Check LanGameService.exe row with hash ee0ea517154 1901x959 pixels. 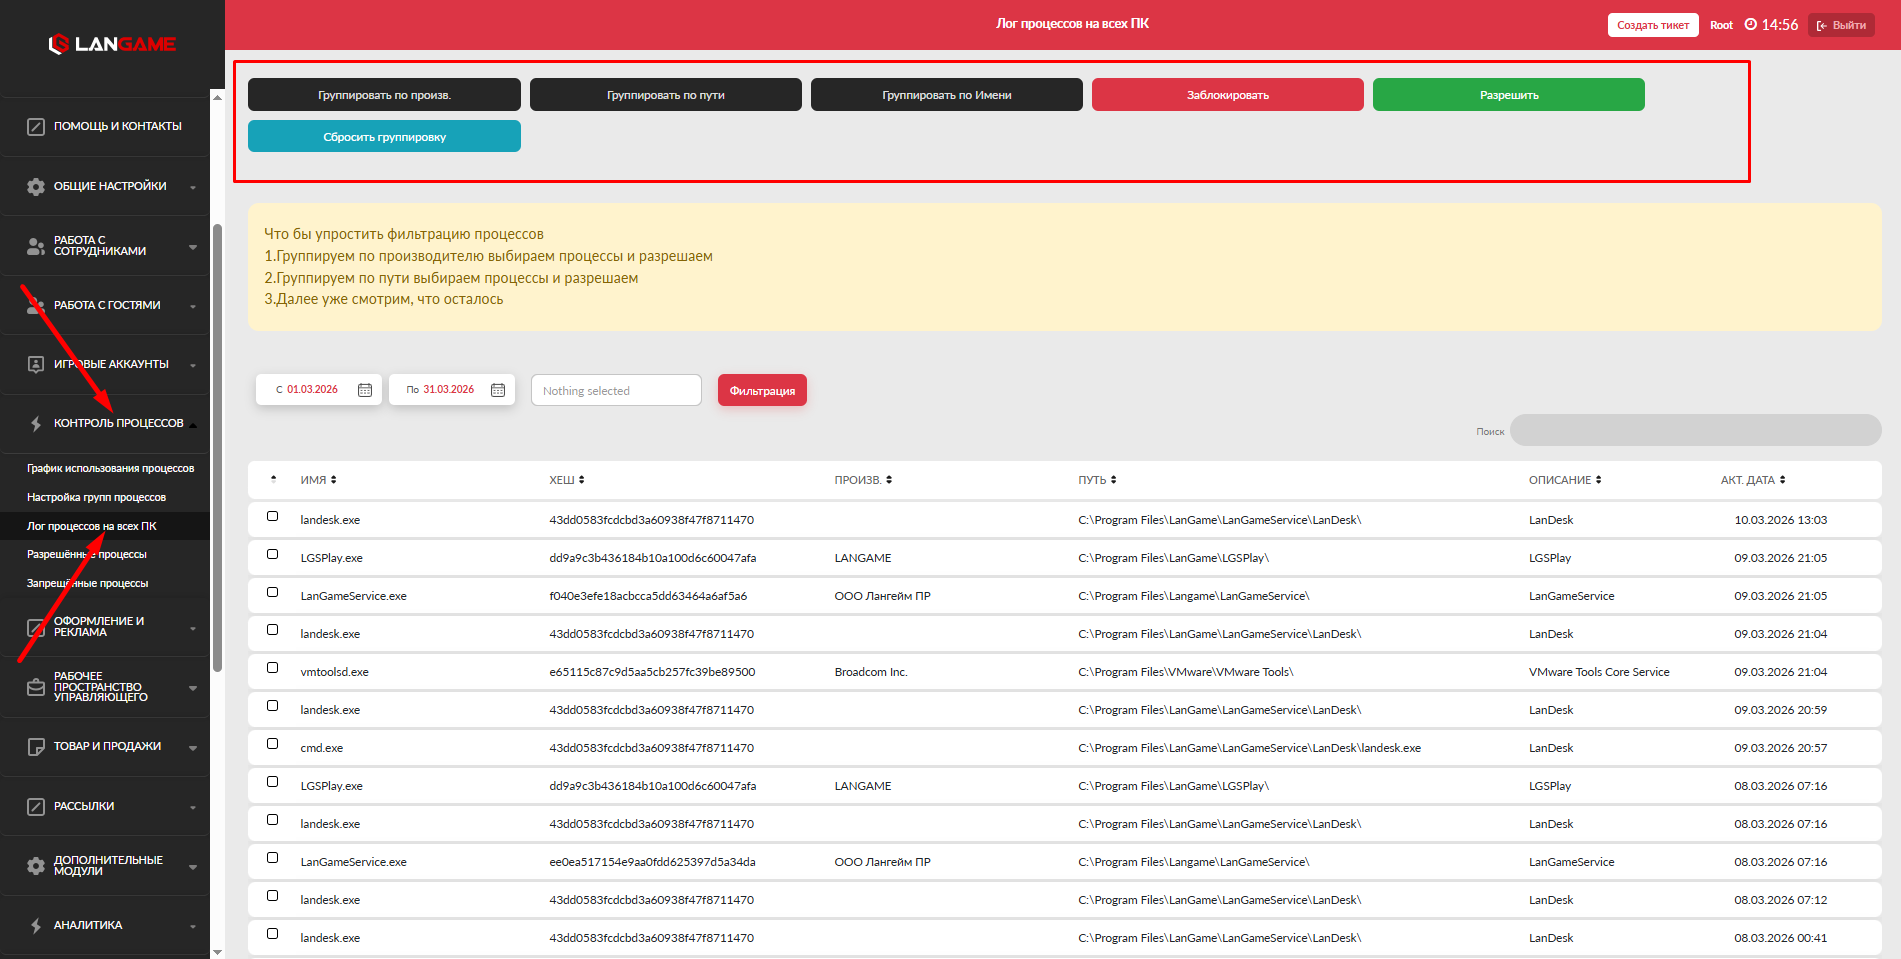(x=272, y=858)
